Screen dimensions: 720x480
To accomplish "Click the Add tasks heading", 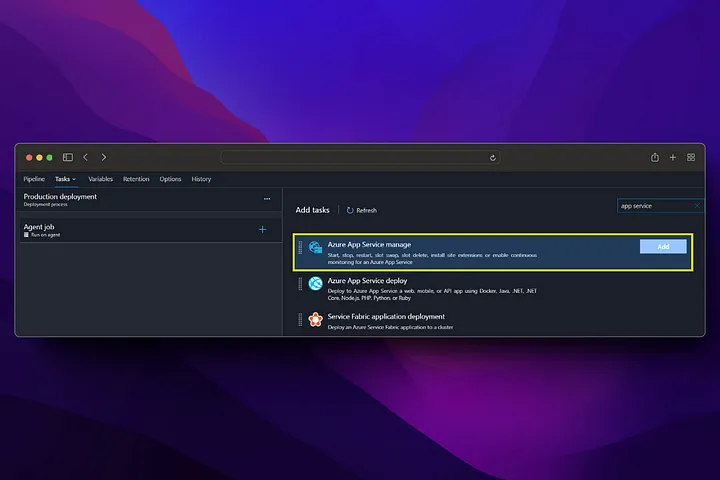I will click(x=312, y=210).
